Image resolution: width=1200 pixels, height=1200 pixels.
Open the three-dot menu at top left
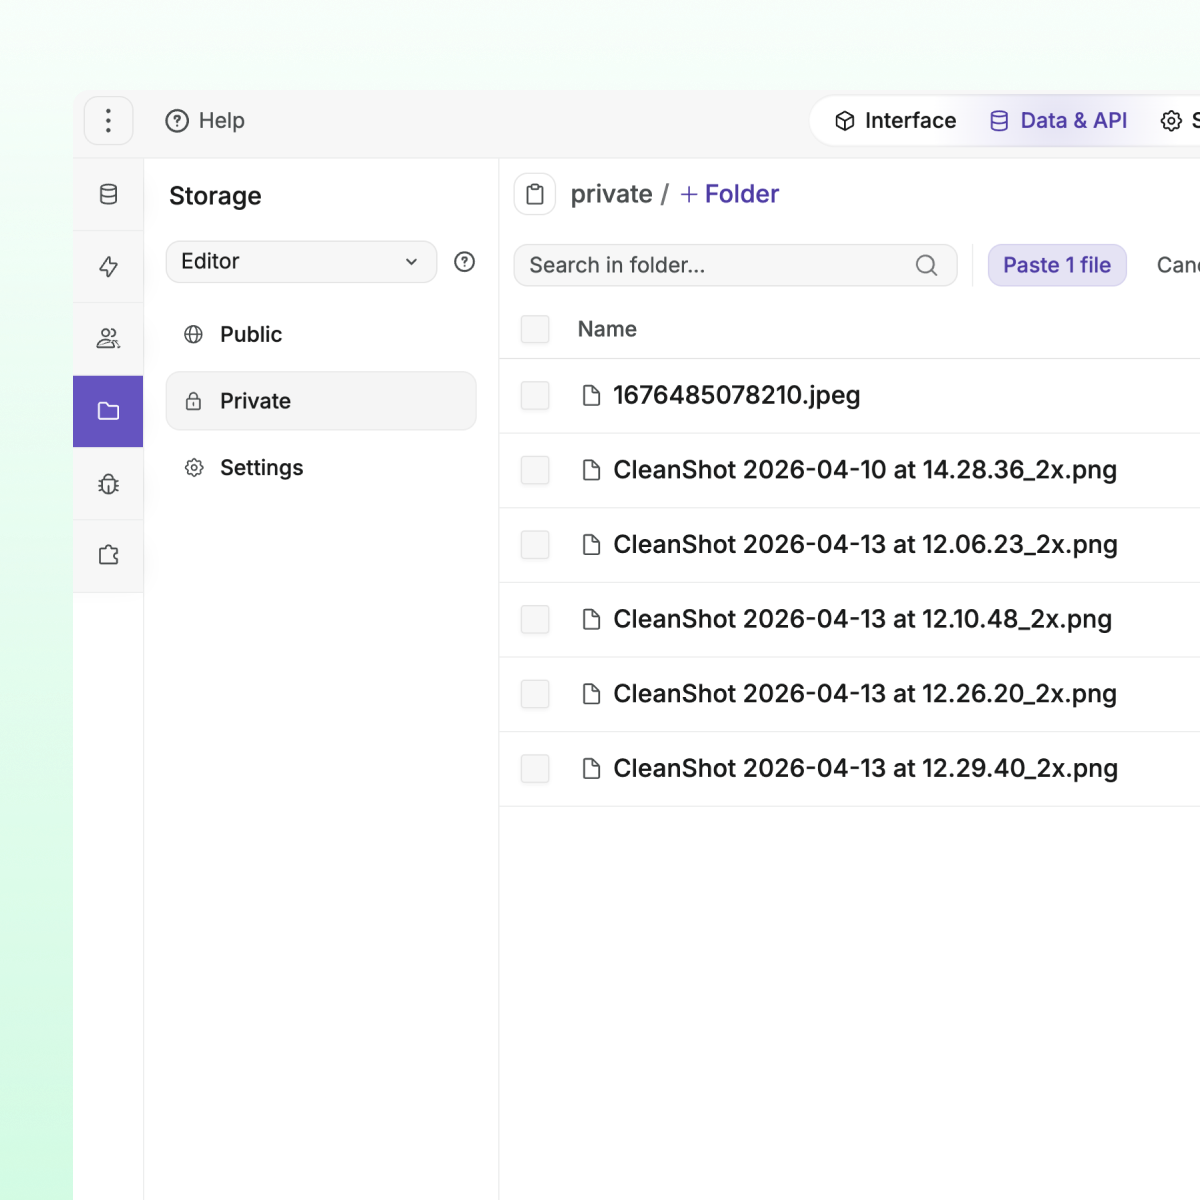click(108, 120)
